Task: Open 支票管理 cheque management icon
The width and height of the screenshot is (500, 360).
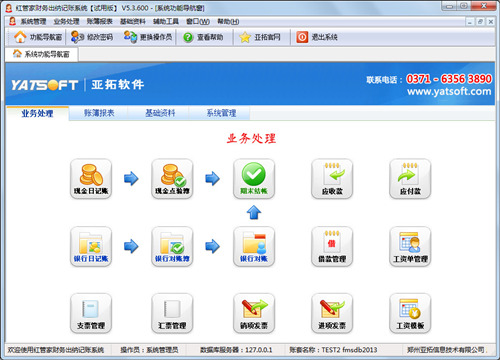Action: tap(91, 313)
